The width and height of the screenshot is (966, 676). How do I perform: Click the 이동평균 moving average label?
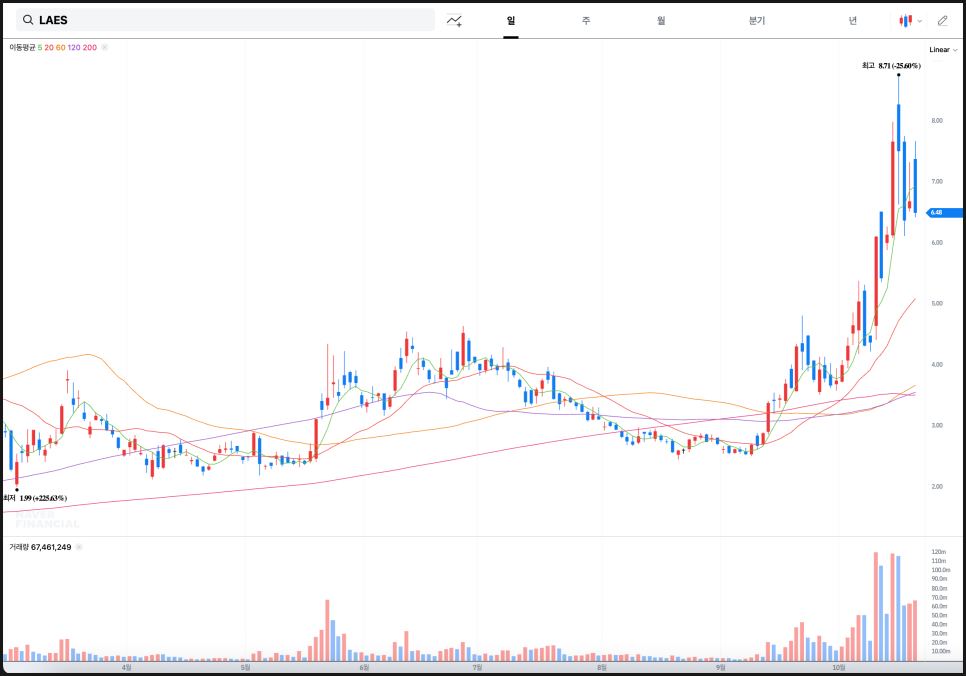click(22, 47)
